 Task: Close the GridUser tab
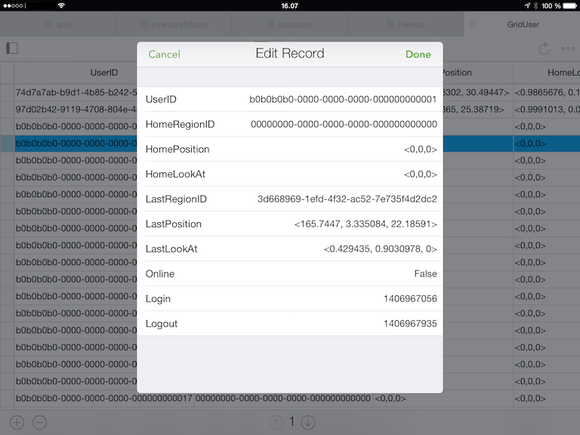tap(473, 24)
